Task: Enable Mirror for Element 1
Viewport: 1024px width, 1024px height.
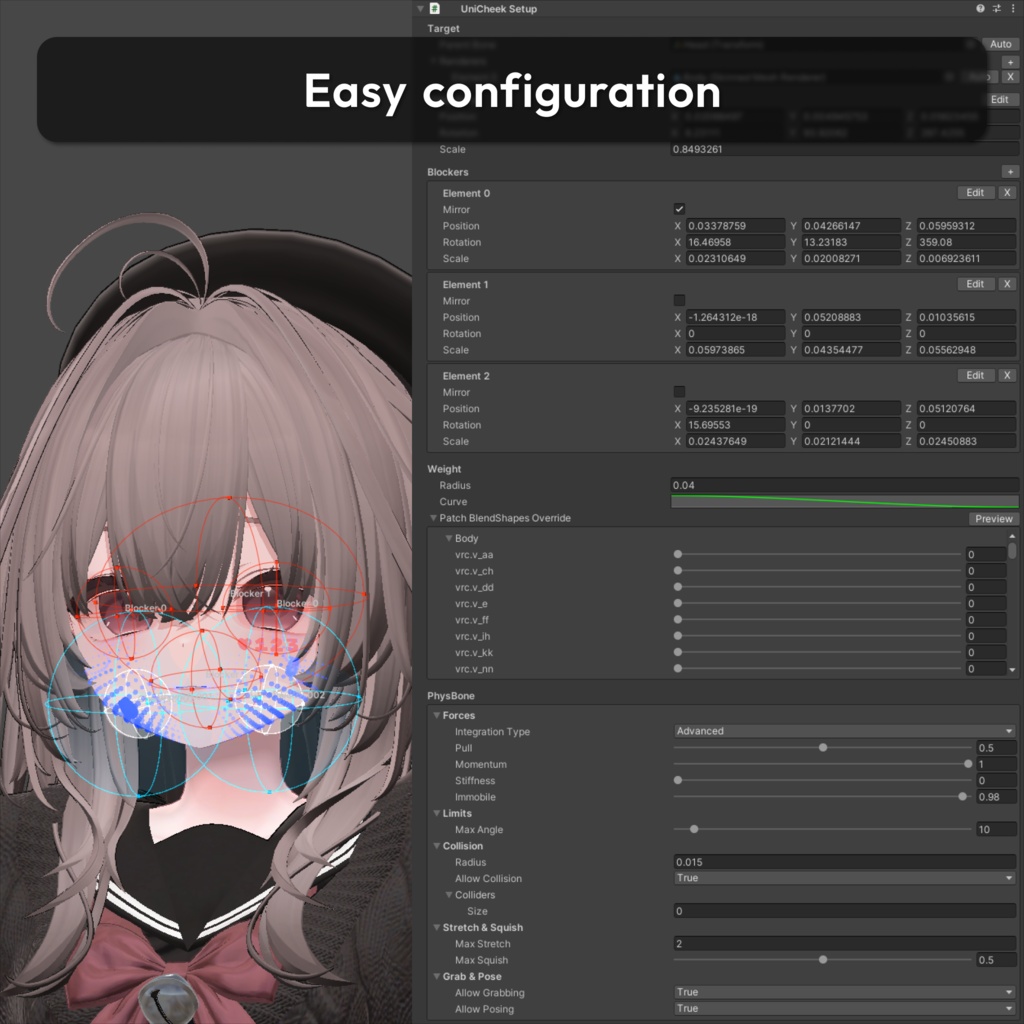Action: pos(679,300)
